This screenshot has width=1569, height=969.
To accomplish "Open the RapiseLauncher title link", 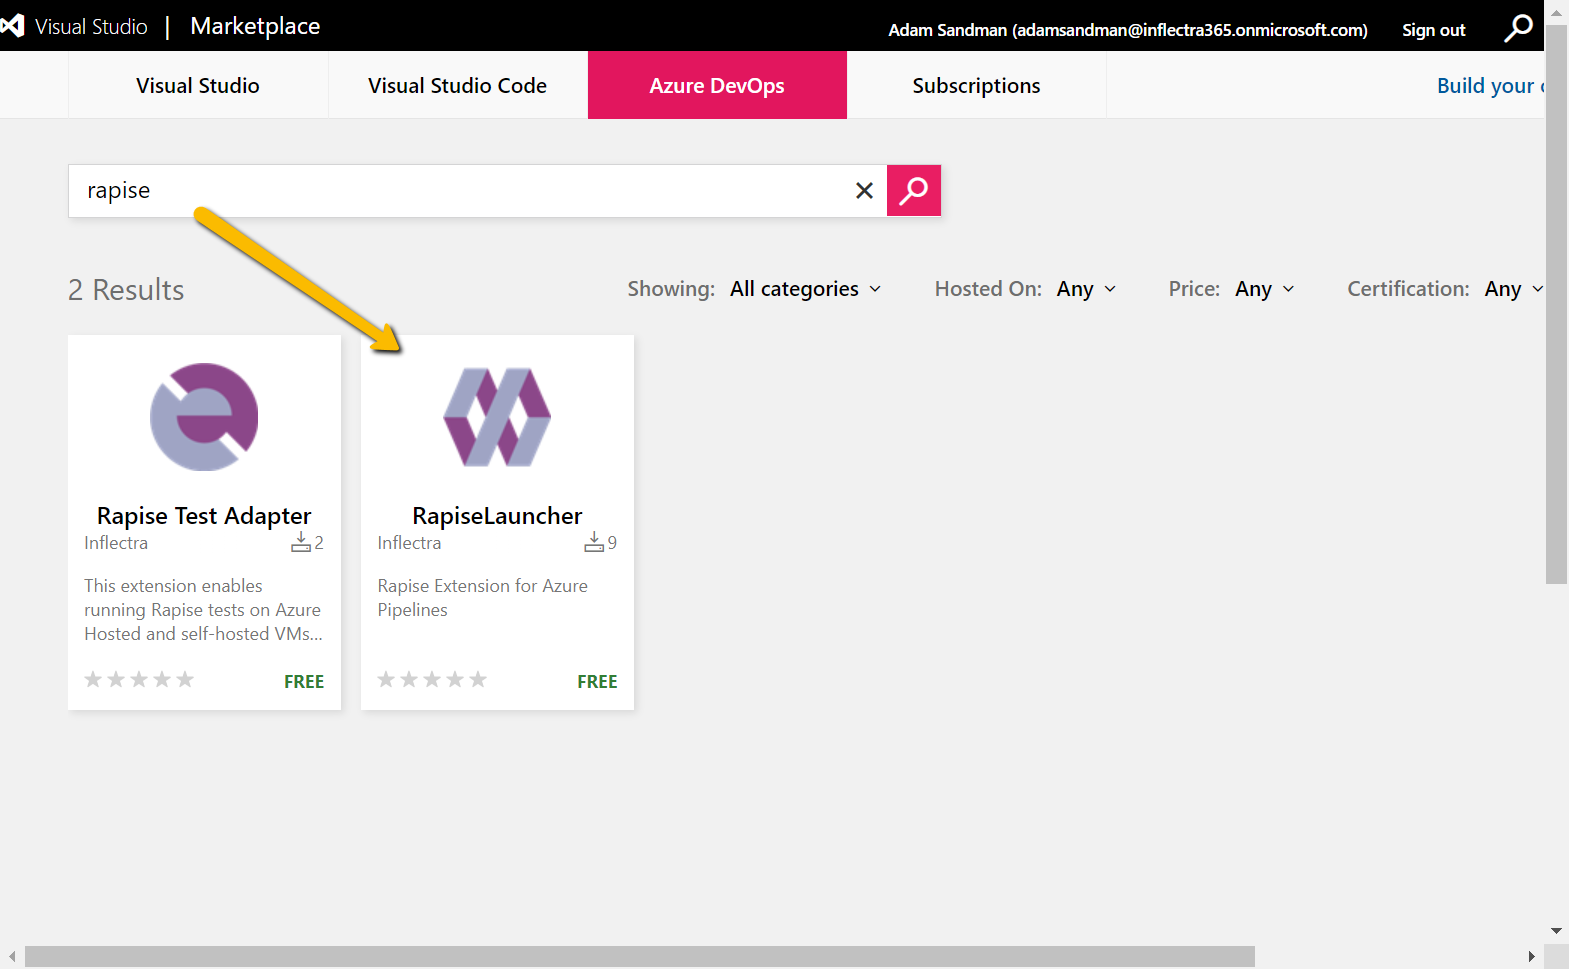I will pyautogui.click(x=497, y=516).
